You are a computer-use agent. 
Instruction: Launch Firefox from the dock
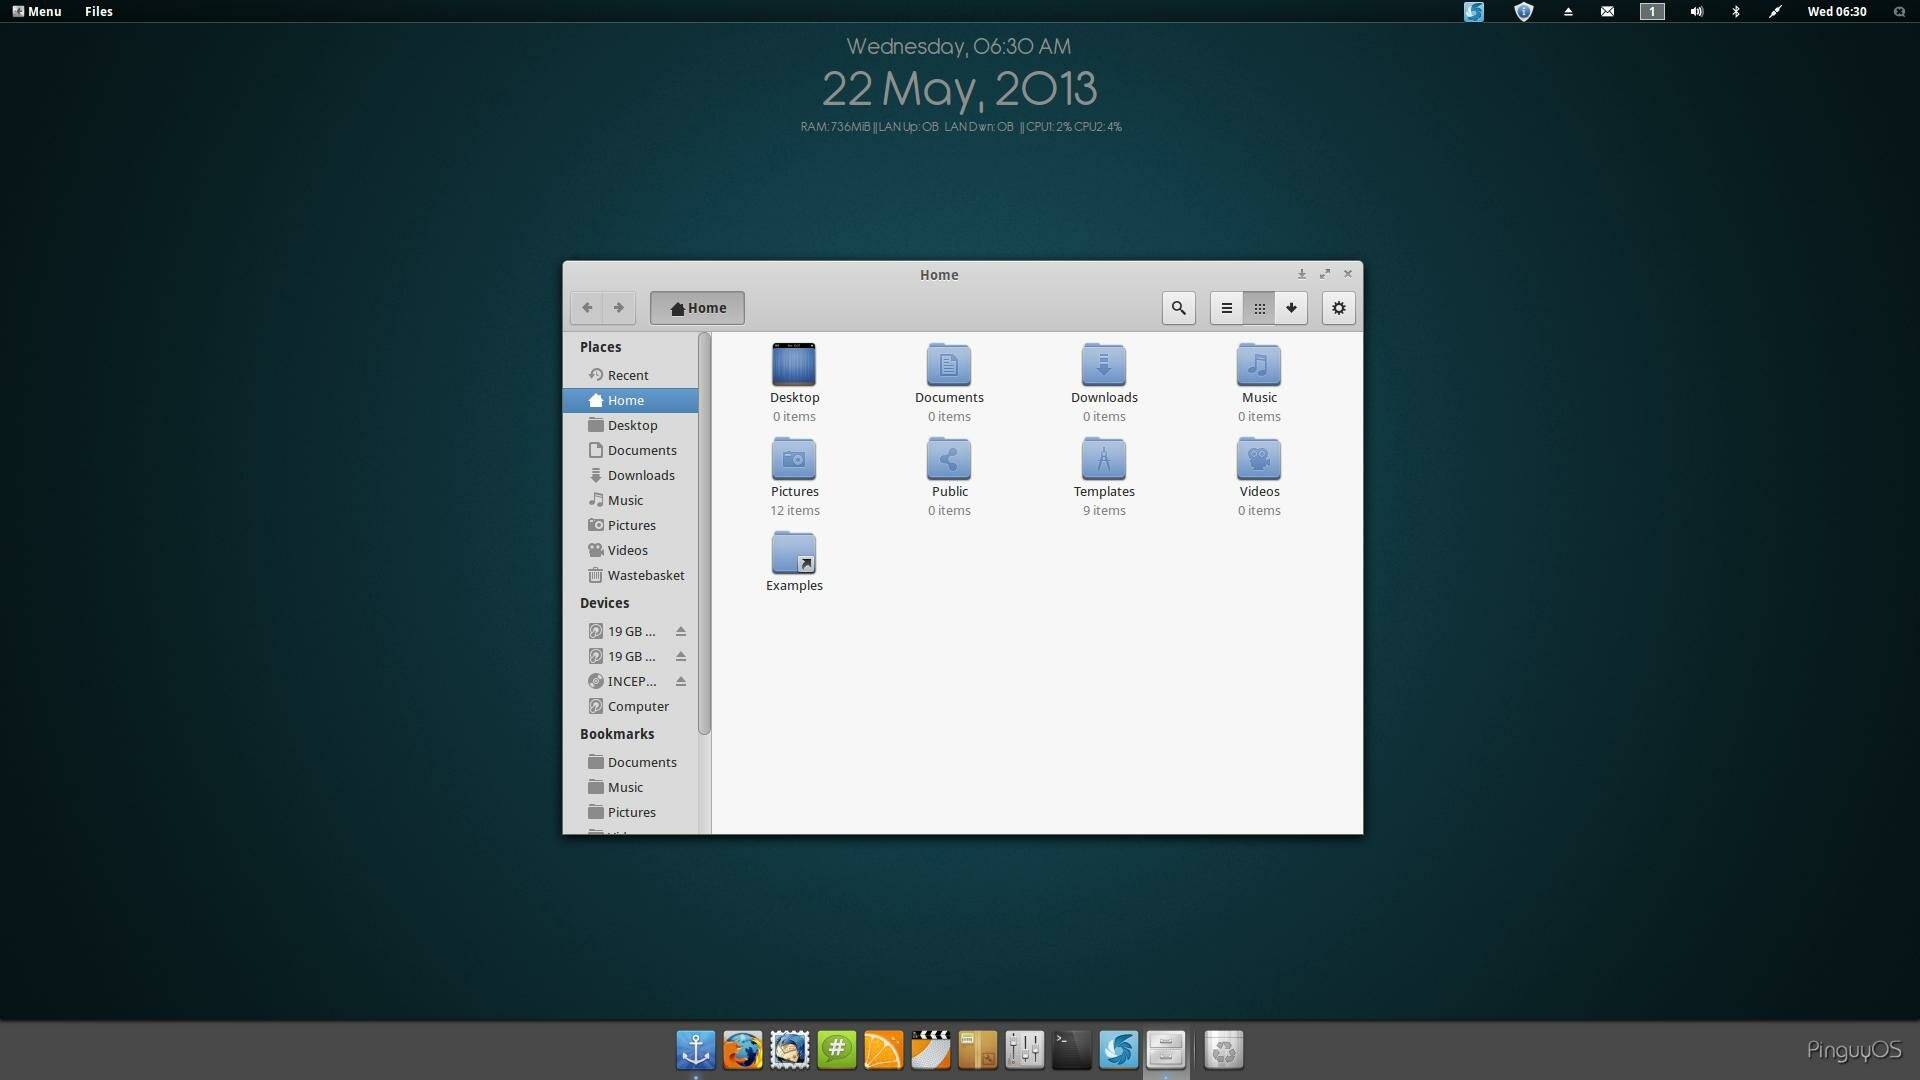coord(742,1050)
